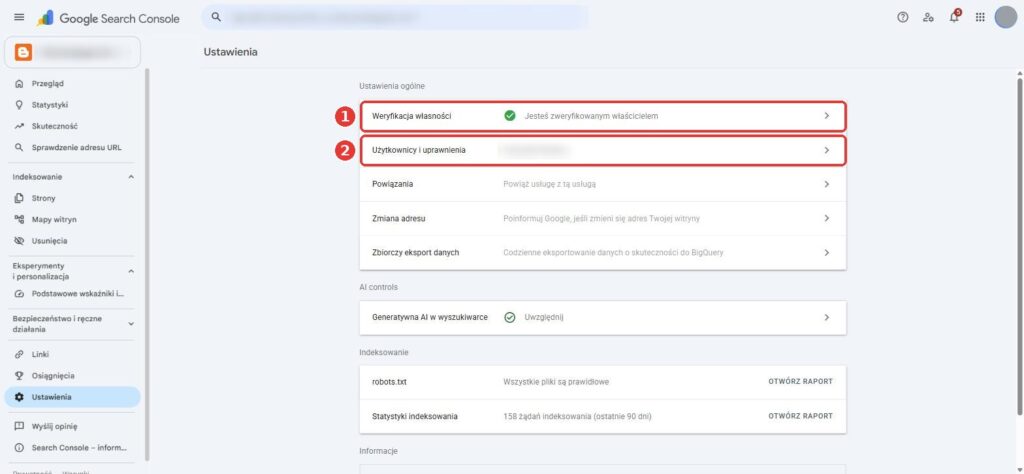Screen dimensions: 1024x474
Task: Open the account avatar menu
Action: (x=1005, y=18)
